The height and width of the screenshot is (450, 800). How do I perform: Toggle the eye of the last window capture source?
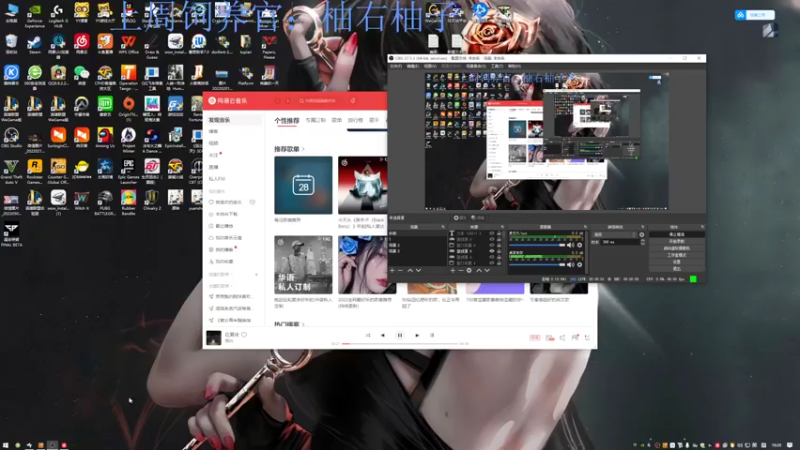pos(492,263)
